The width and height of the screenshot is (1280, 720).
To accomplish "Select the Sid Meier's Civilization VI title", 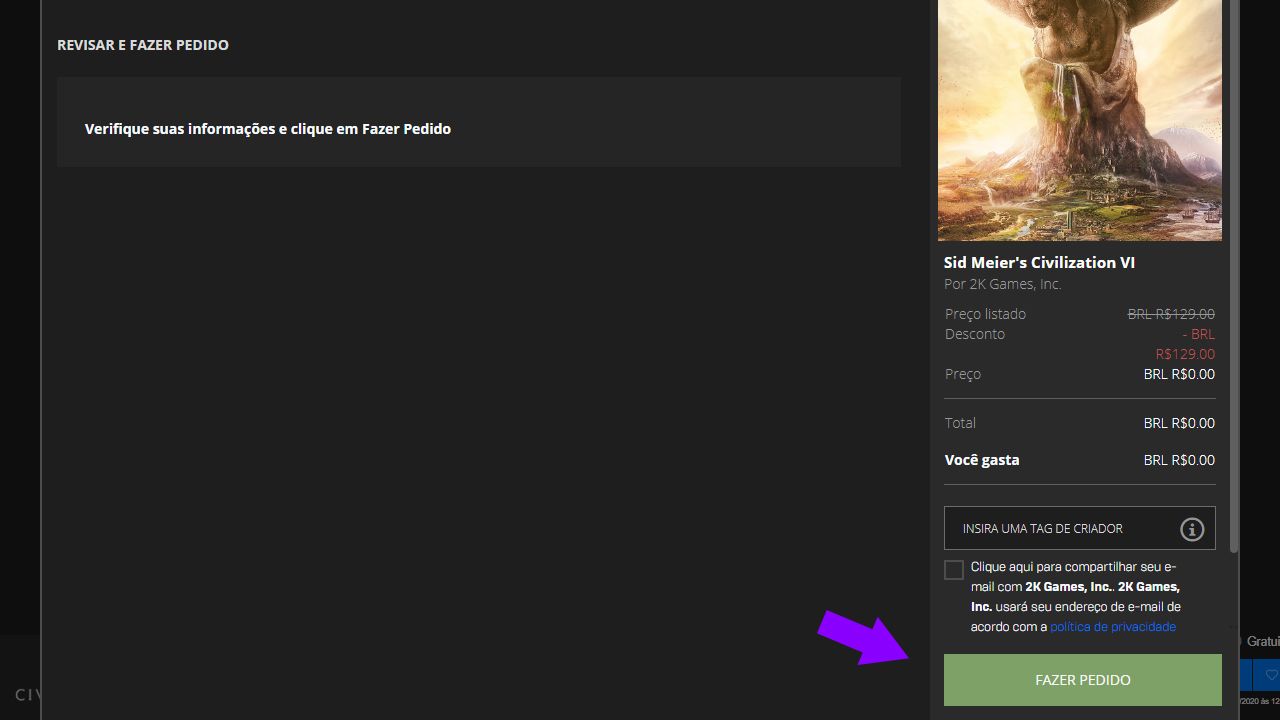I will [1039, 262].
